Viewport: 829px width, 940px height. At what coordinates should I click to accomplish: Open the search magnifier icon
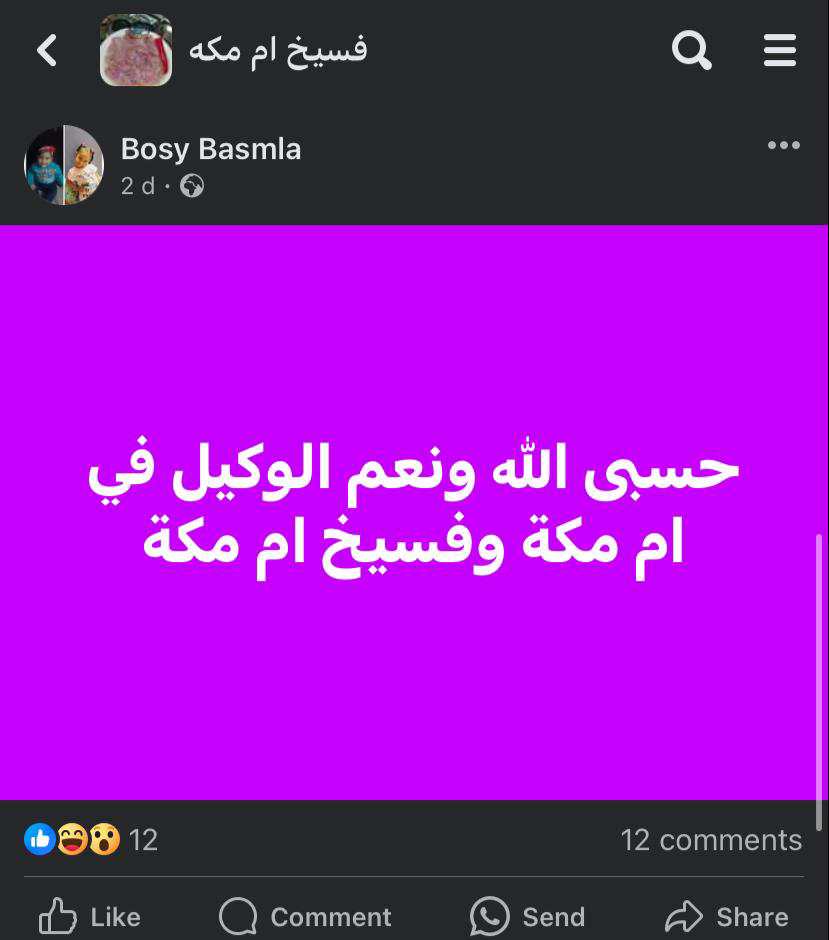coord(691,50)
